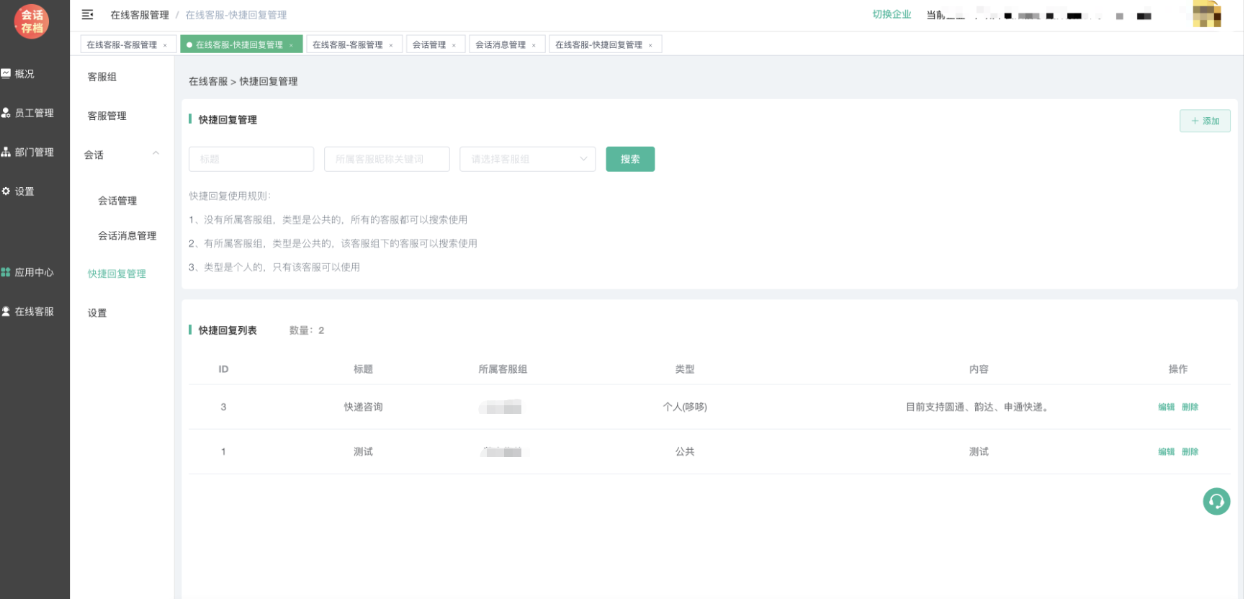The image size is (1244, 599).
Task: Click the green 搜索 button
Action: pyautogui.click(x=630, y=159)
